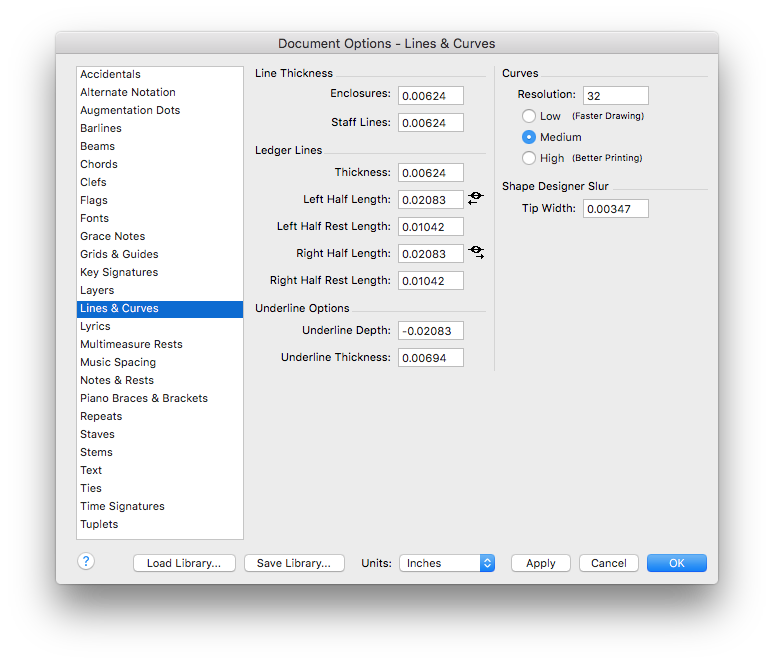The height and width of the screenshot is (664, 774).
Task: Focus the Left Half Length field
Action: 431,200
